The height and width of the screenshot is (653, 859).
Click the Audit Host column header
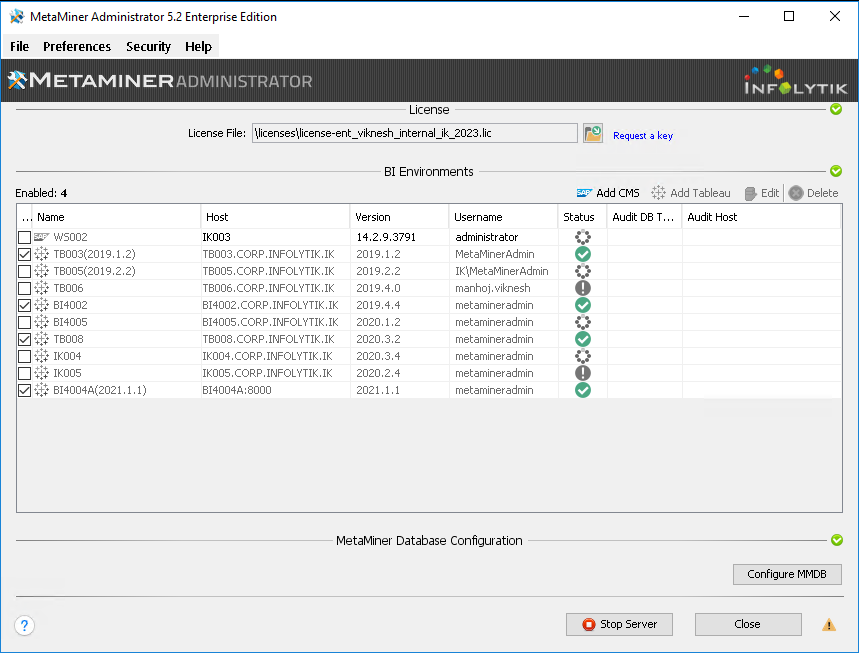pos(761,217)
